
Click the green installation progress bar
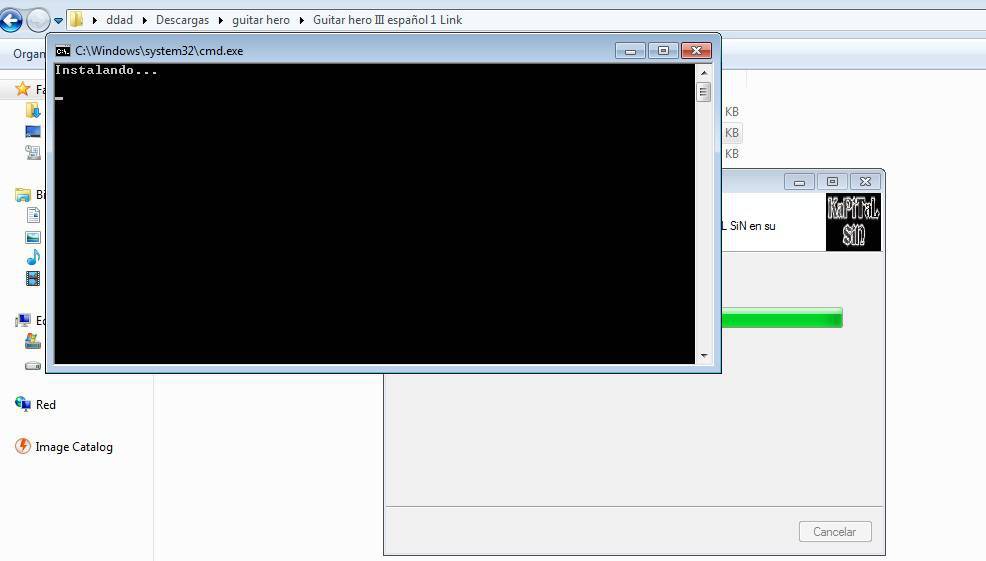[x=782, y=318]
